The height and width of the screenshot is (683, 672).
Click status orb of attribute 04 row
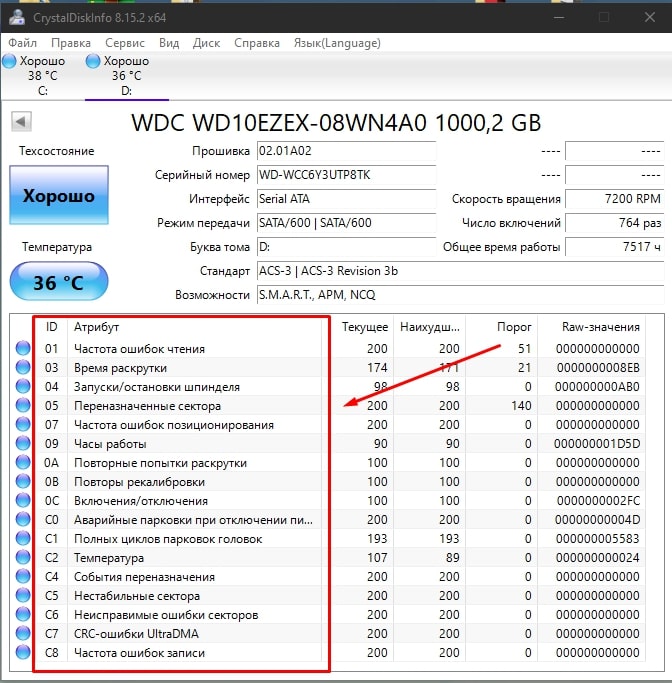tap(23, 386)
